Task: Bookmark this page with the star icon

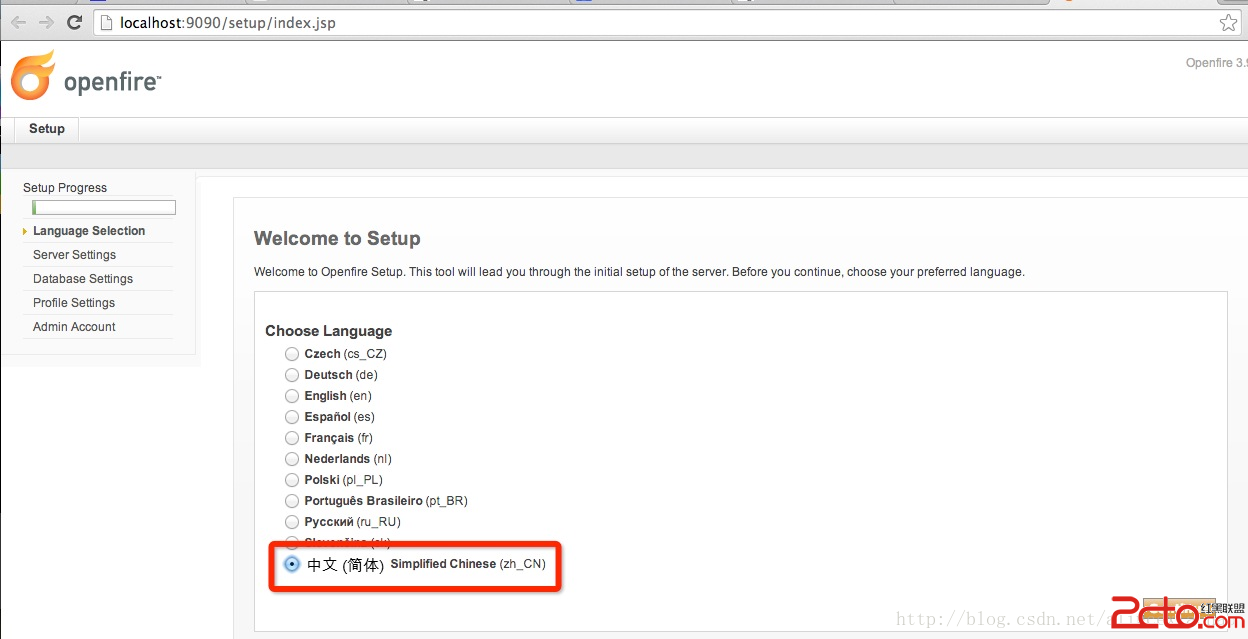Action: [1228, 22]
